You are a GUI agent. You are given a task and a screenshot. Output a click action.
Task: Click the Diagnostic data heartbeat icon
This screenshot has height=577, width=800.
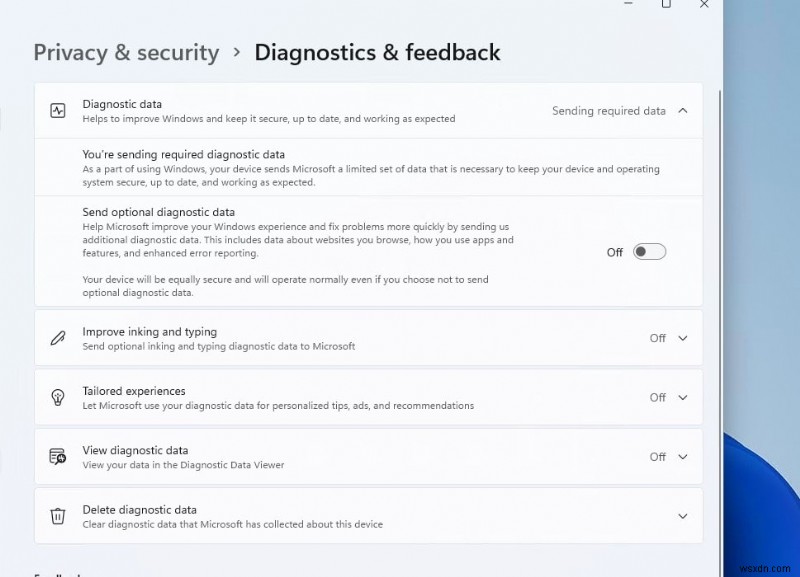tap(58, 111)
